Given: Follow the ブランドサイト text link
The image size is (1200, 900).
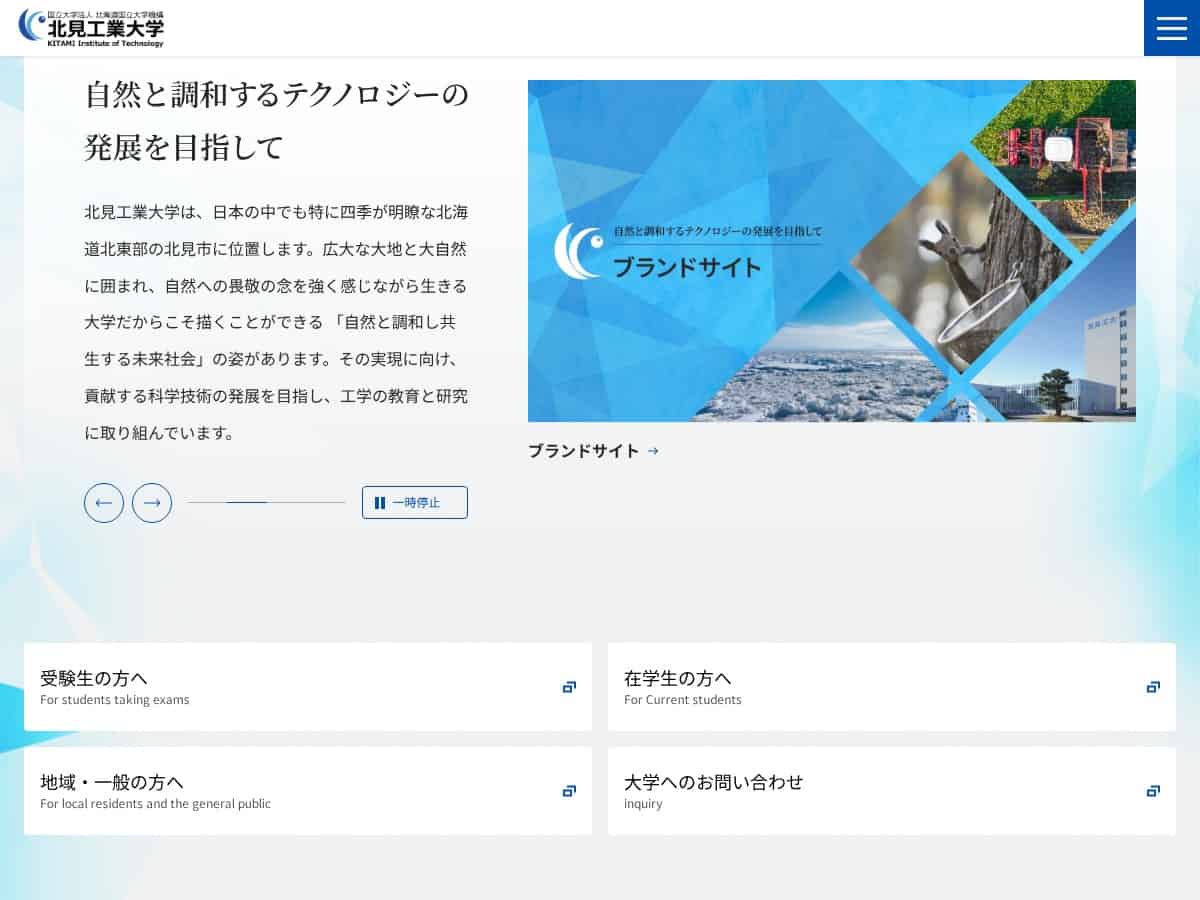Looking at the screenshot, I should (x=584, y=451).
